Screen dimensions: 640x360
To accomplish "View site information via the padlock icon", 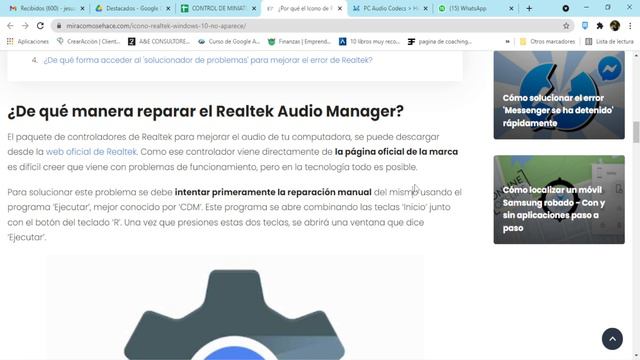I will point(59,26).
